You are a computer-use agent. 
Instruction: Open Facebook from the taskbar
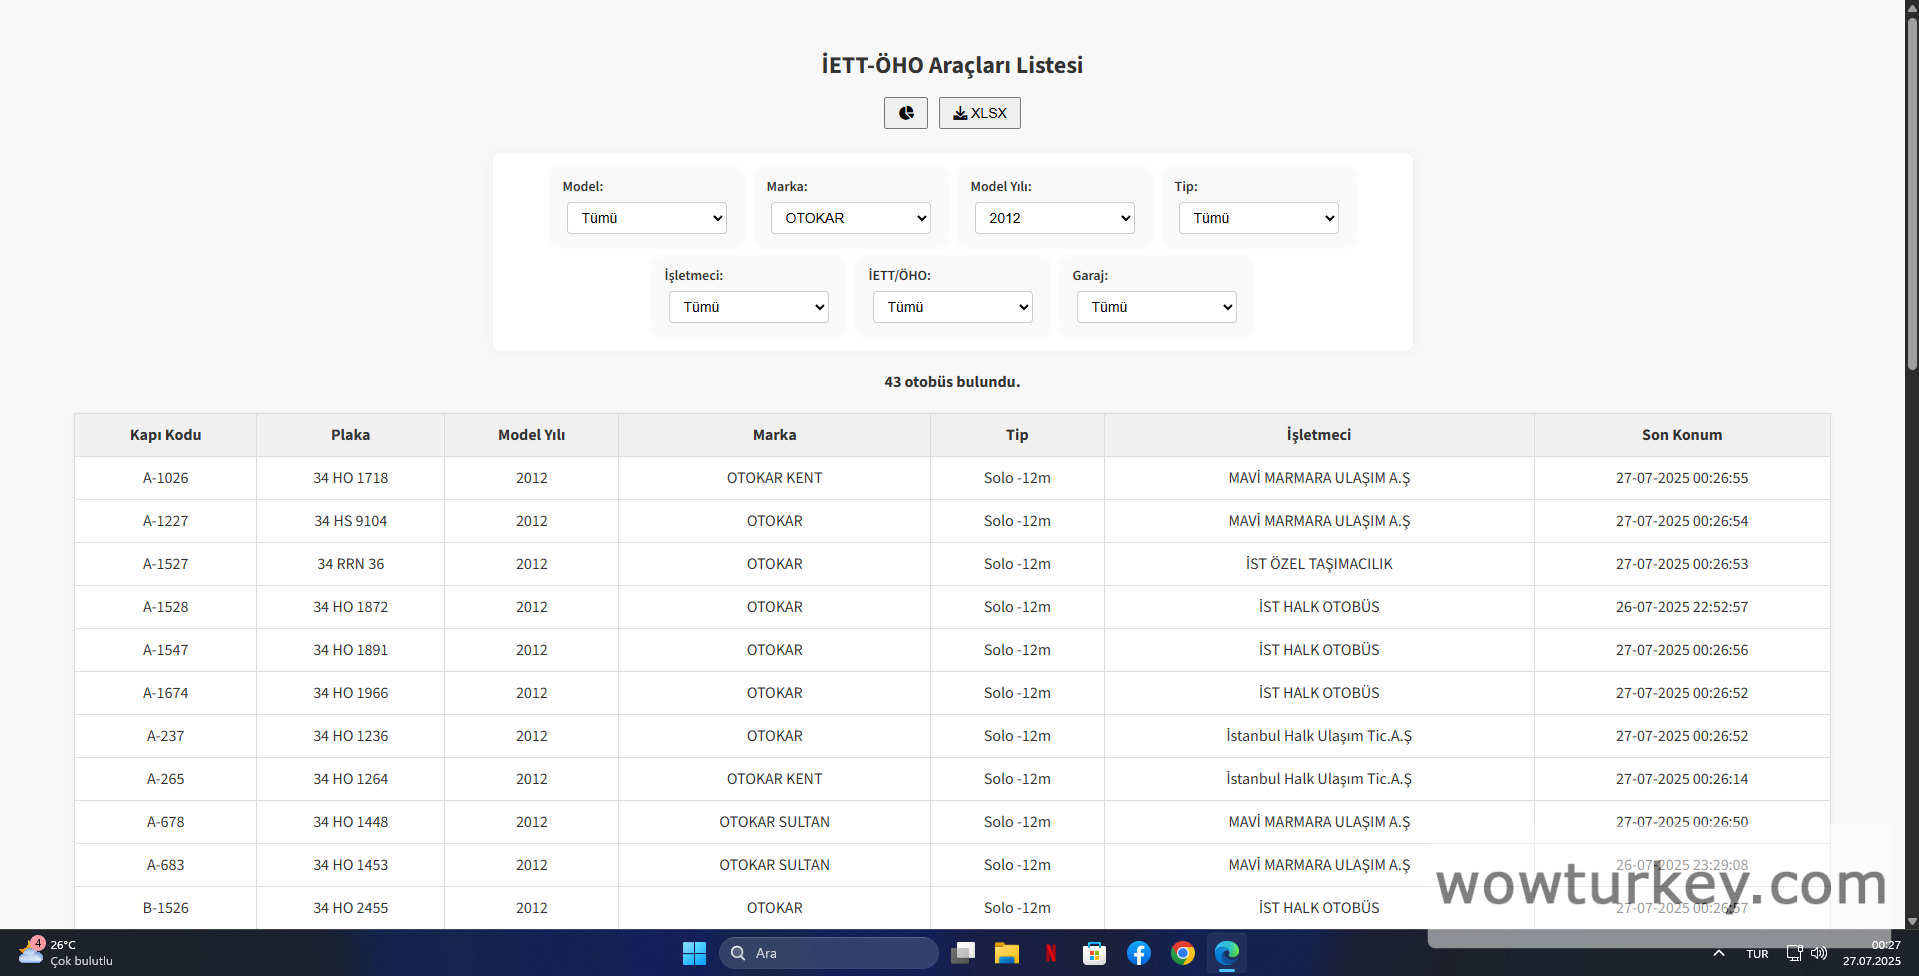(x=1138, y=953)
